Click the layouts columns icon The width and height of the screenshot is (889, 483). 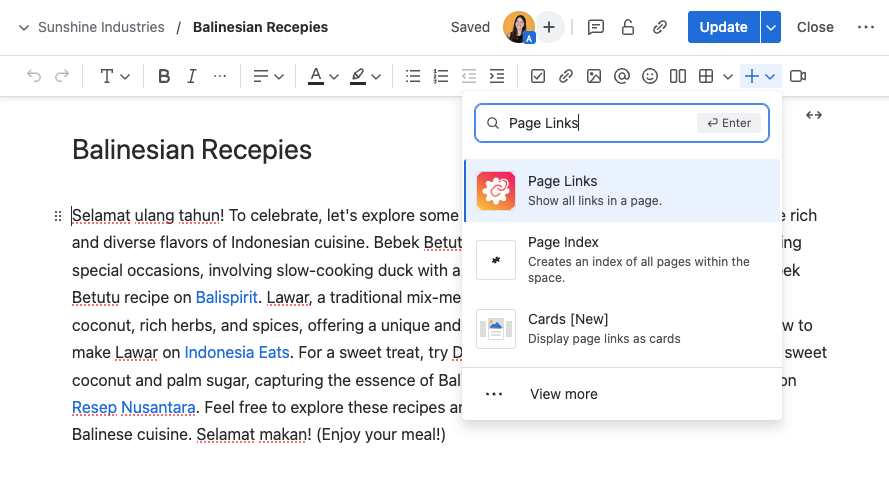[678, 76]
